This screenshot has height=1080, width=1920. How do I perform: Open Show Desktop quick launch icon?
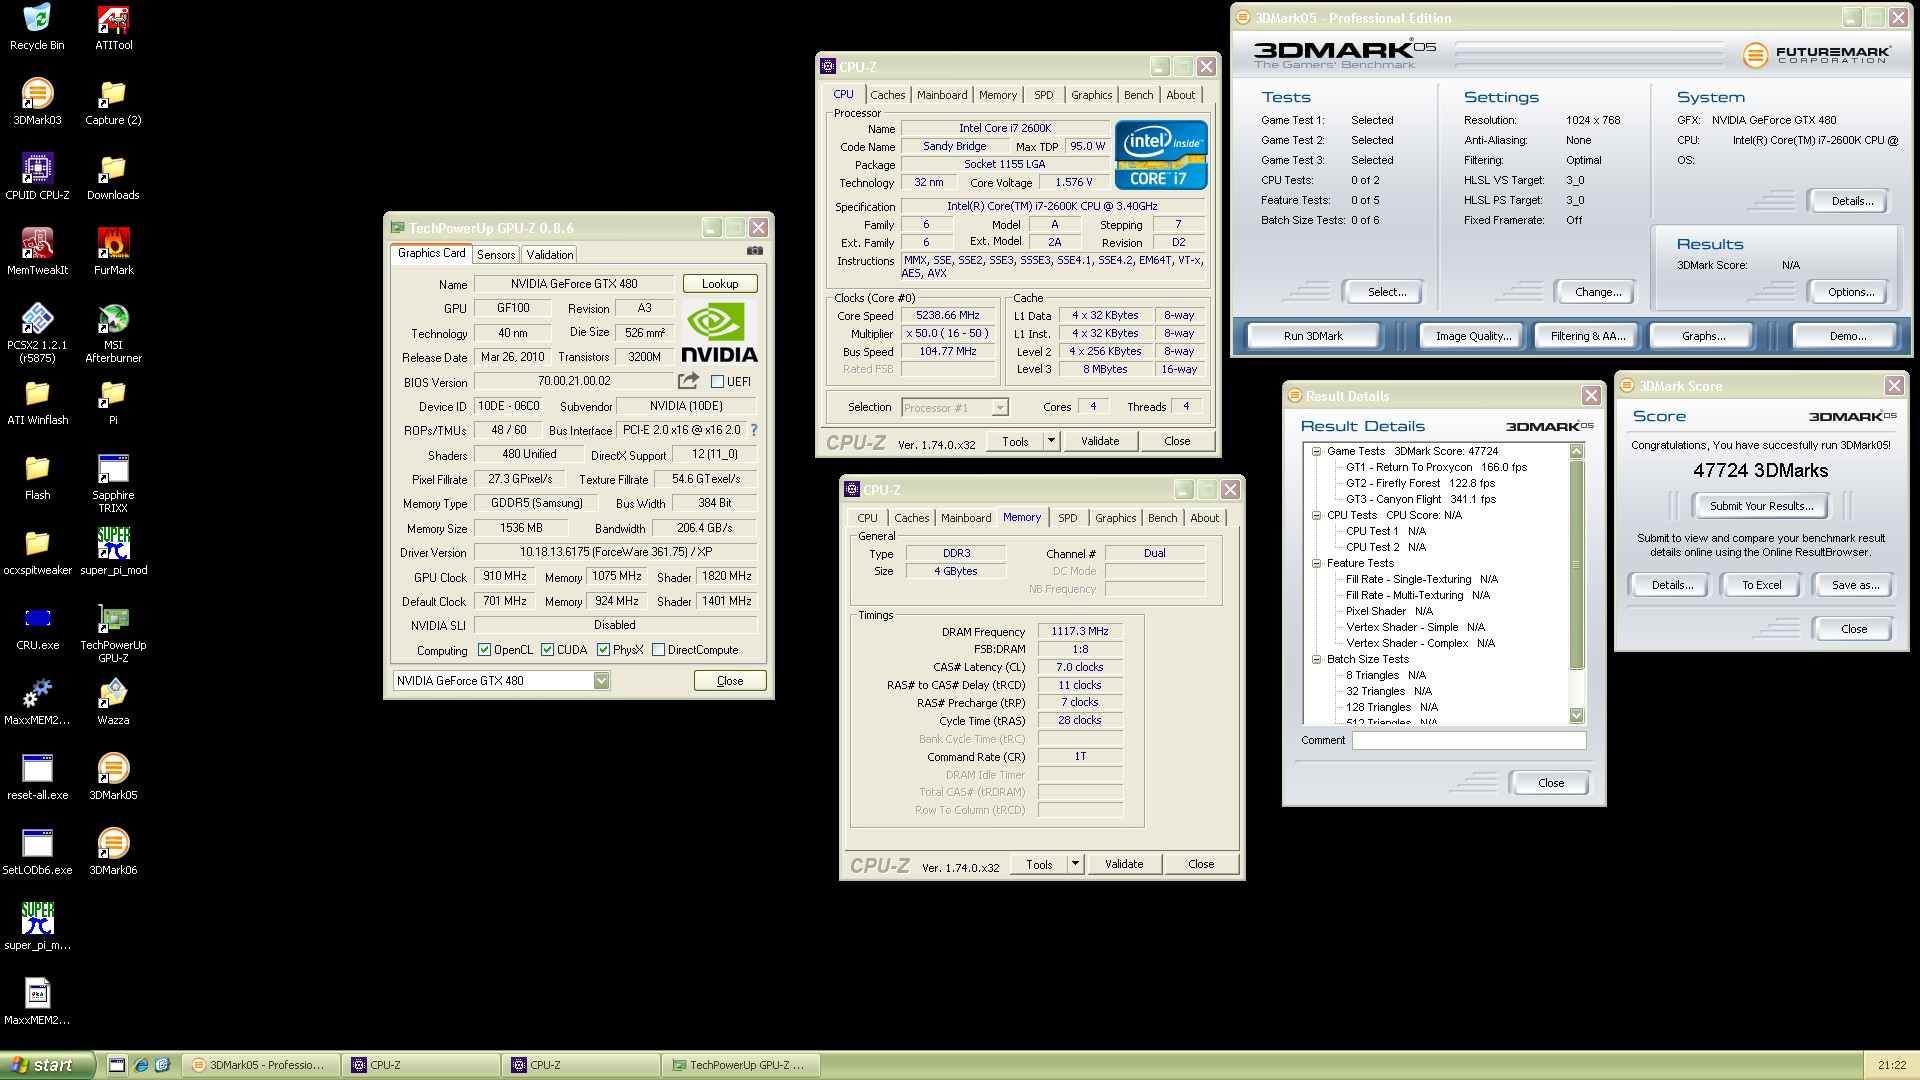click(117, 1065)
